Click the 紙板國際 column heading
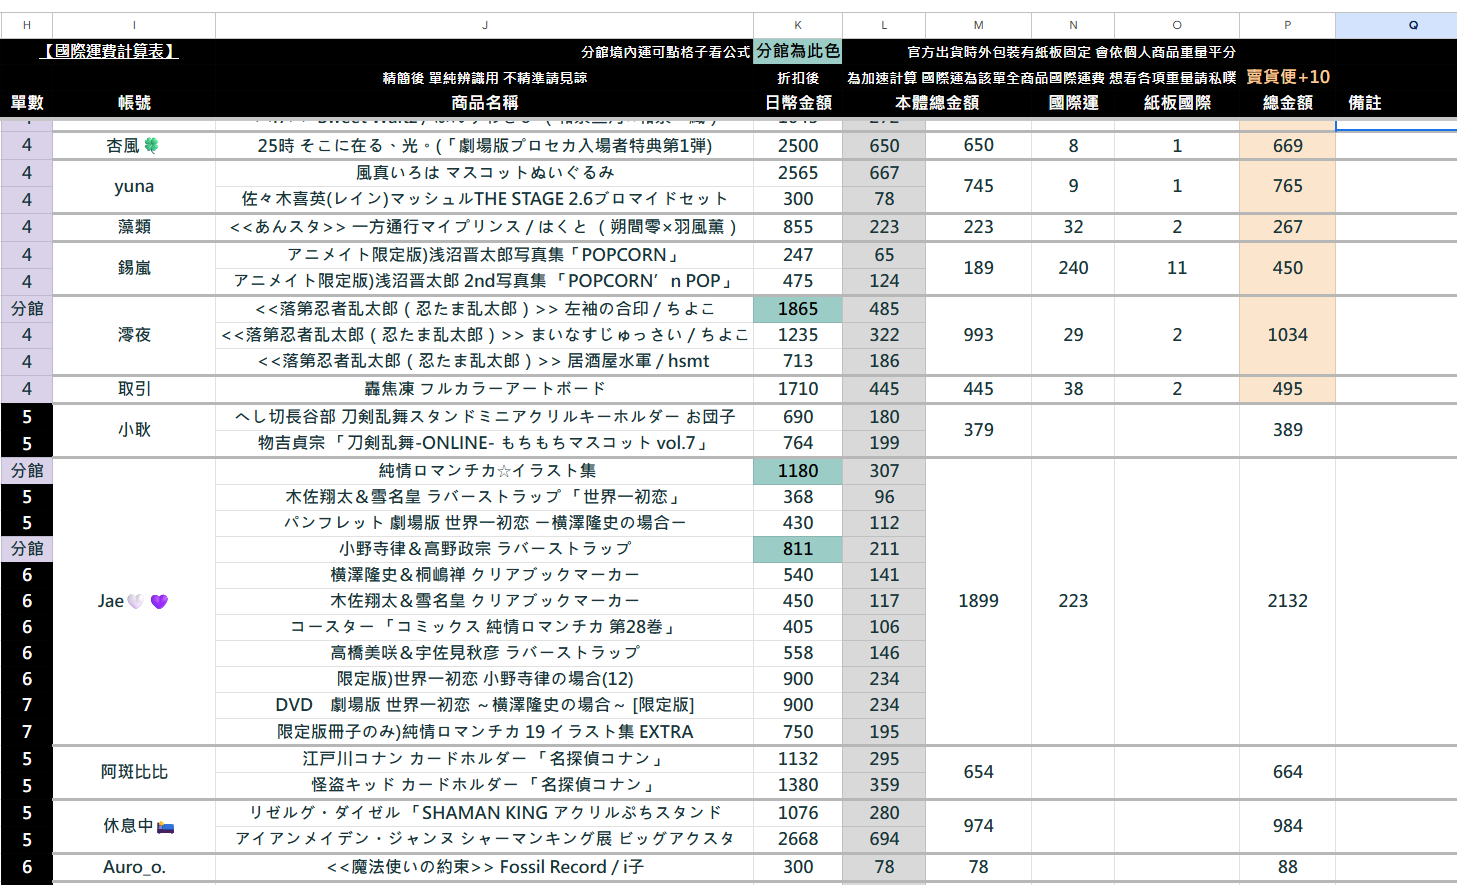This screenshot has height=885, width=1457. (x=1177, y=103)
